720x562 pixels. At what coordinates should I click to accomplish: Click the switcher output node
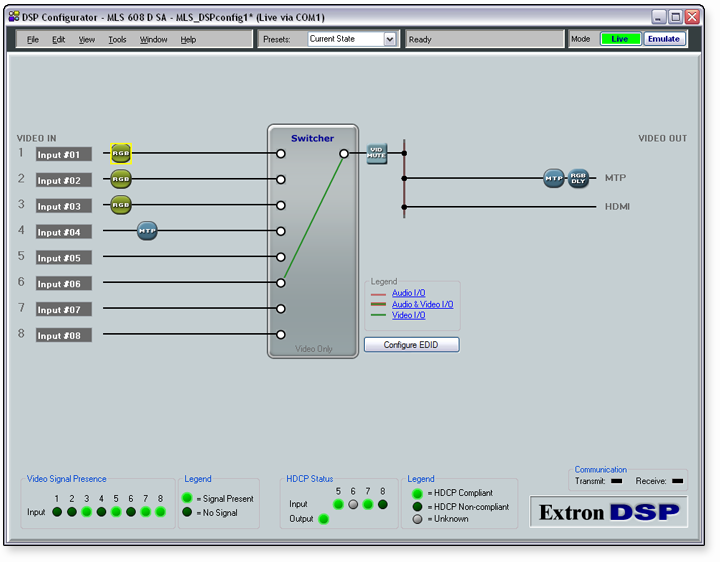coord(344,154)
